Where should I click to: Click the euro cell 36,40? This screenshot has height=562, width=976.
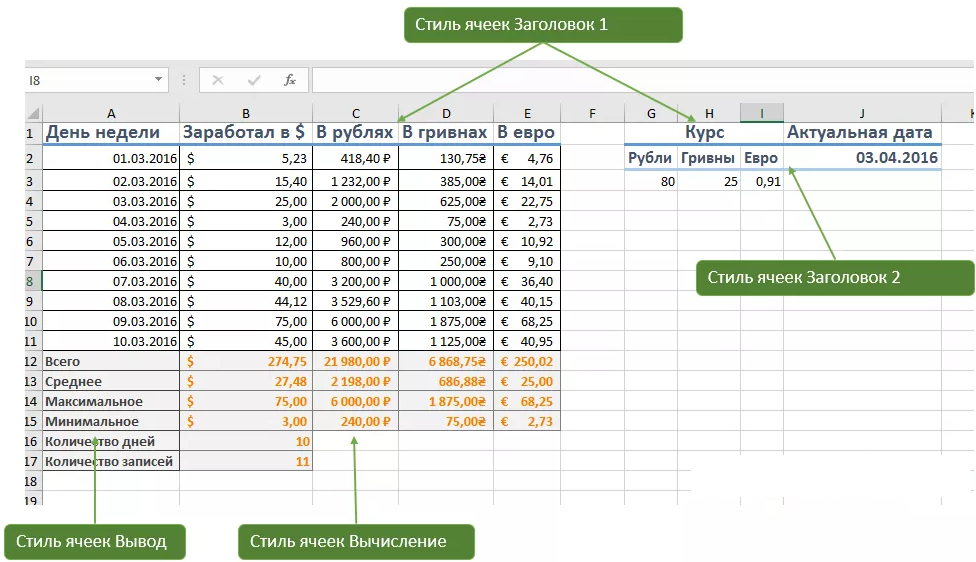(x=527, y=281)
